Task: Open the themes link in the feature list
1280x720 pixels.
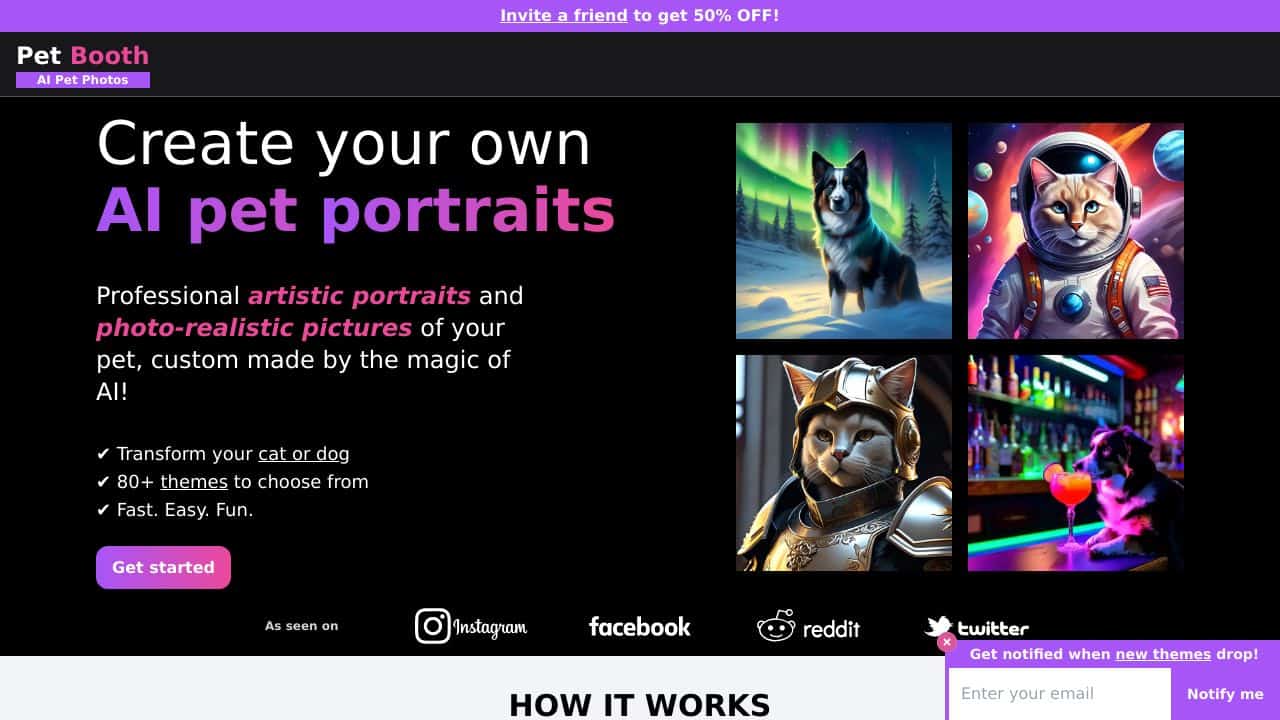Action: (194, 482)
